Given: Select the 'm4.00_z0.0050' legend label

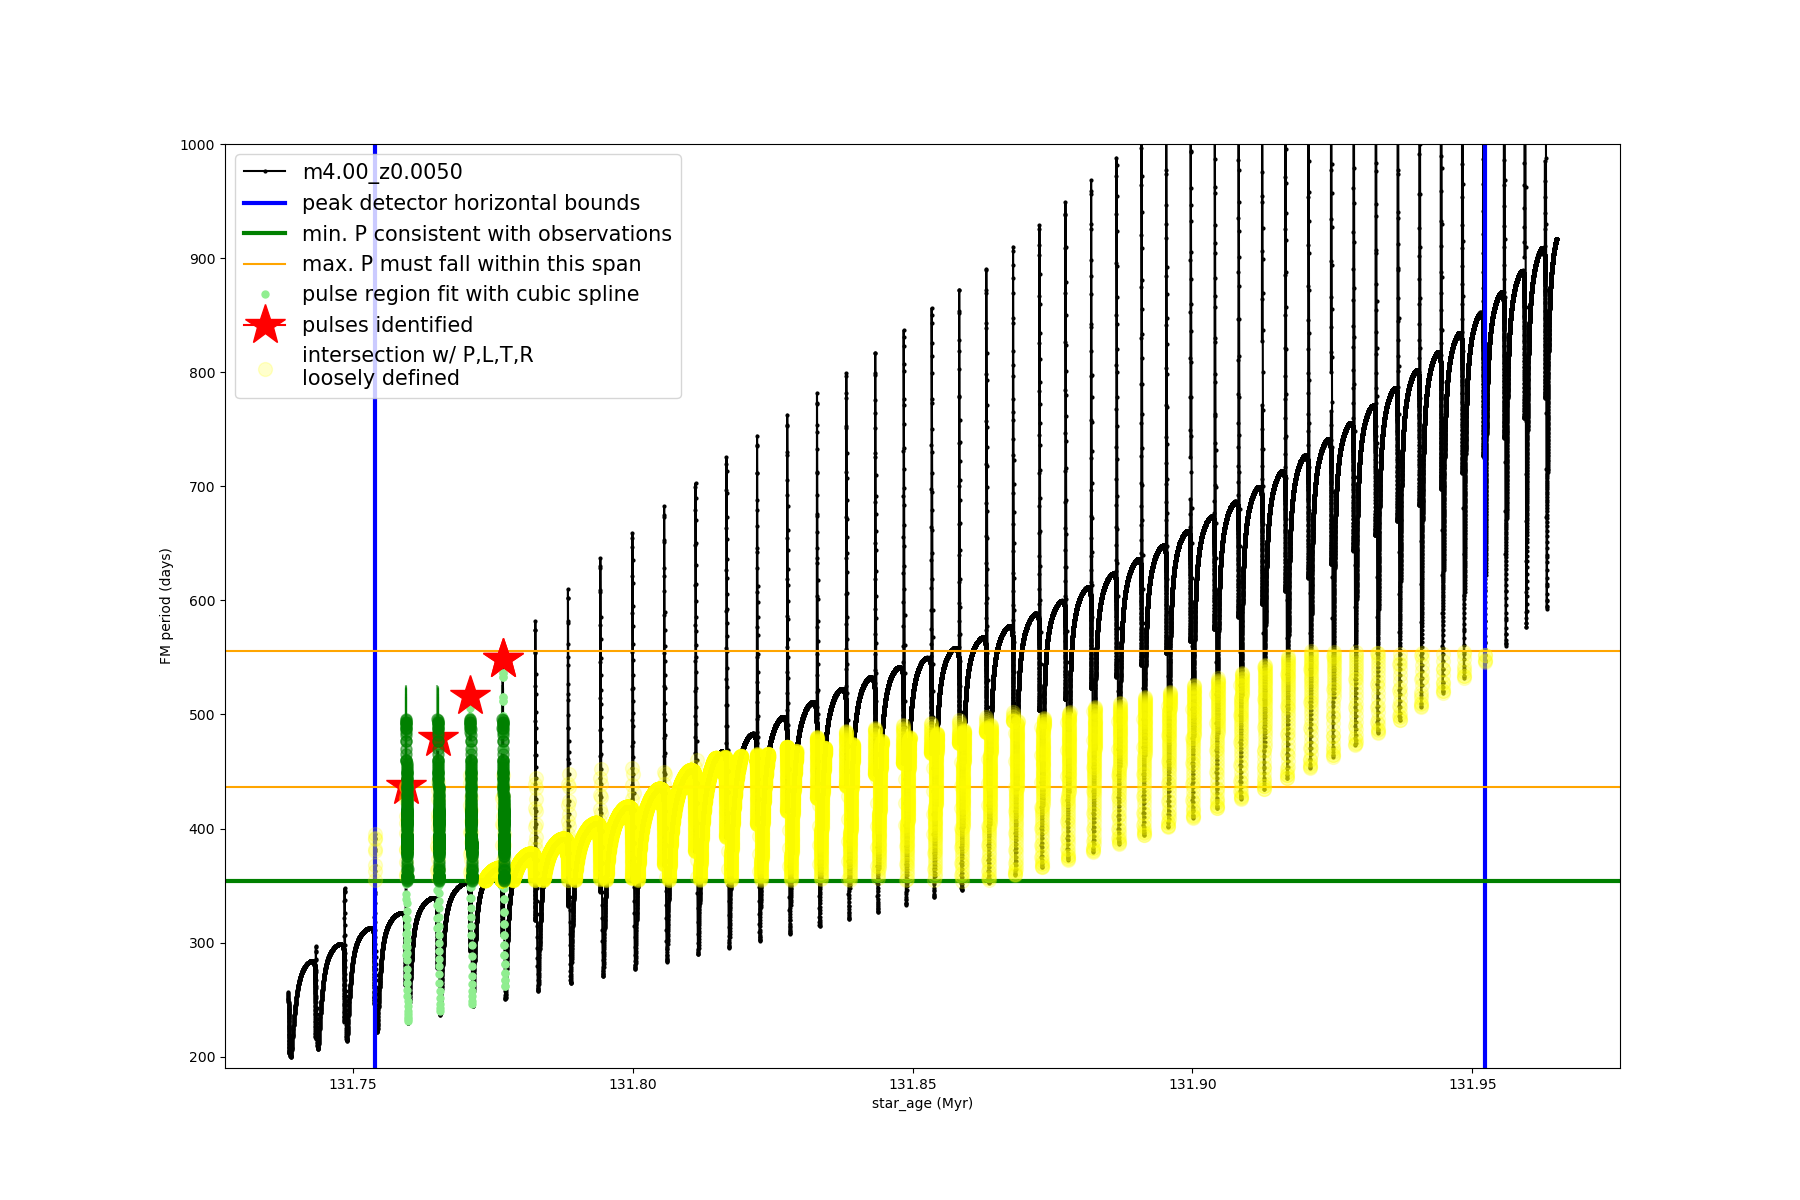Looking at the screenshot, I should [x=382, y=172].
